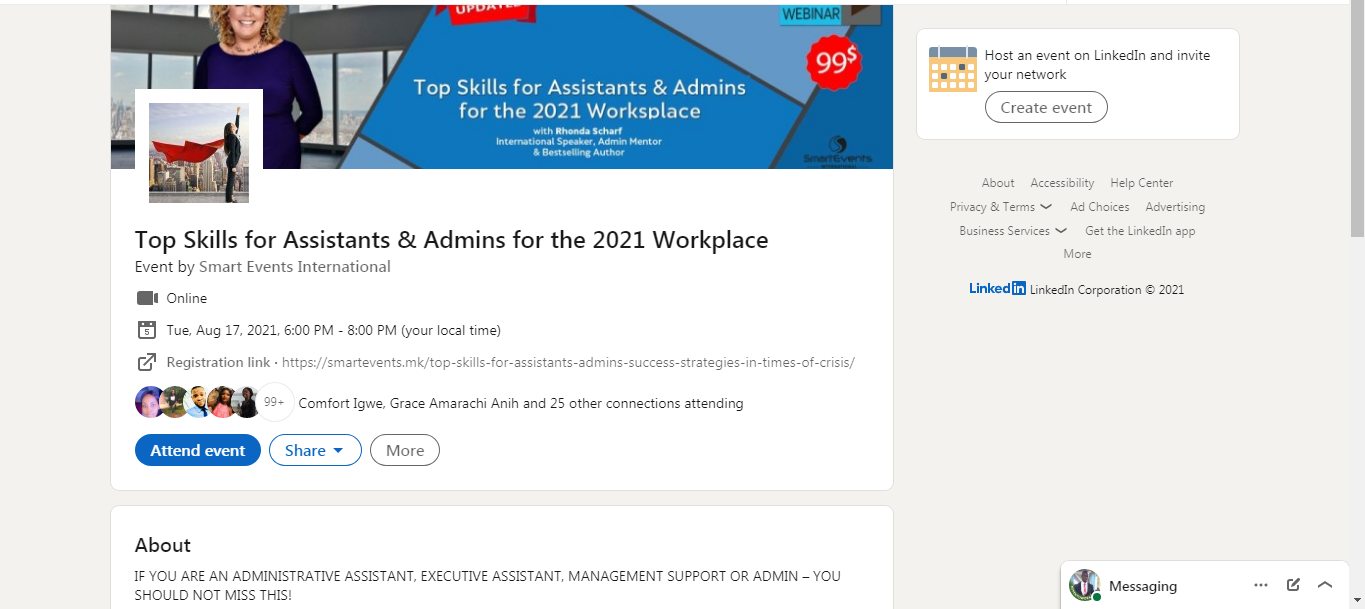Open the Share dropdown
Image resolution: width=1365 pixels, height=609 pixels.
pyautogui.click(x=315, y=450)
